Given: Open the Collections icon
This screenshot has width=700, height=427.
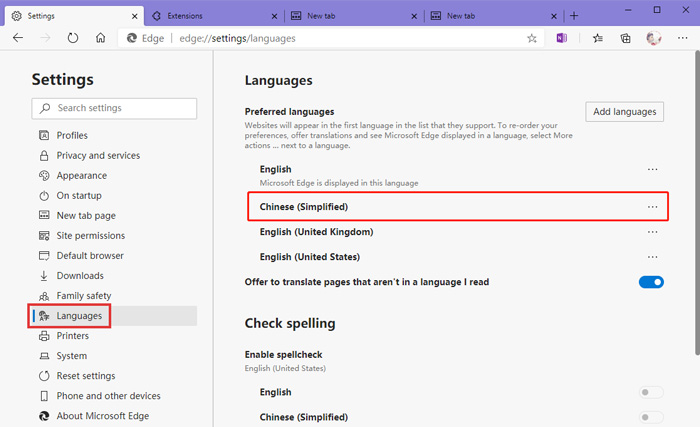Looking at the screenshot, I should click(x=625, y=38).
